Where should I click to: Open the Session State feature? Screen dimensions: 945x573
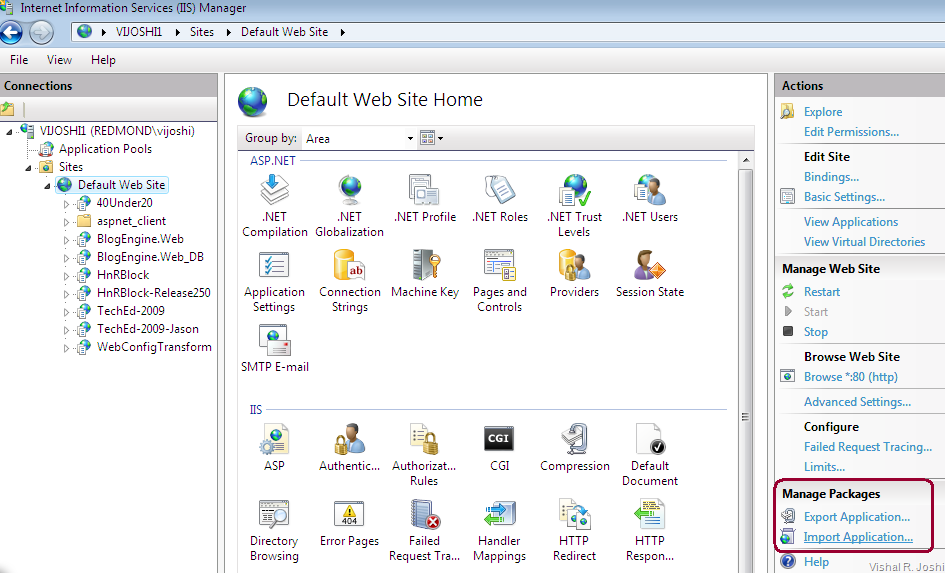tap(650, 266)
